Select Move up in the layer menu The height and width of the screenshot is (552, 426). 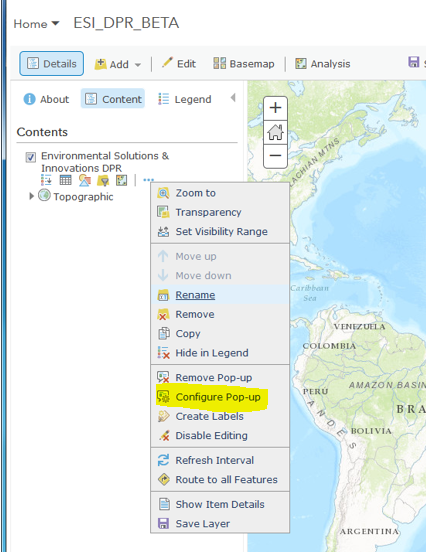(x=220, y=256)
